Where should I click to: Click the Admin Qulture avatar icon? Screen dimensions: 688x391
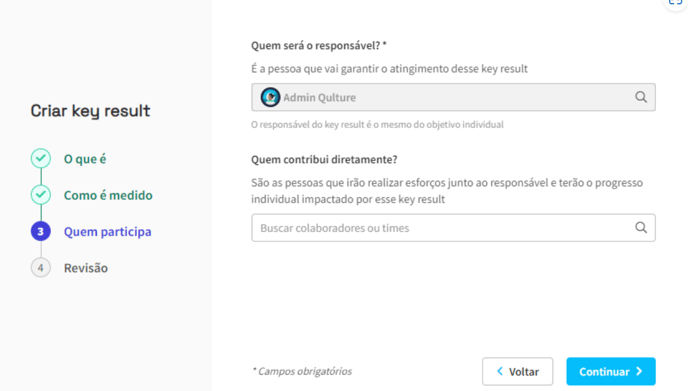270,97
